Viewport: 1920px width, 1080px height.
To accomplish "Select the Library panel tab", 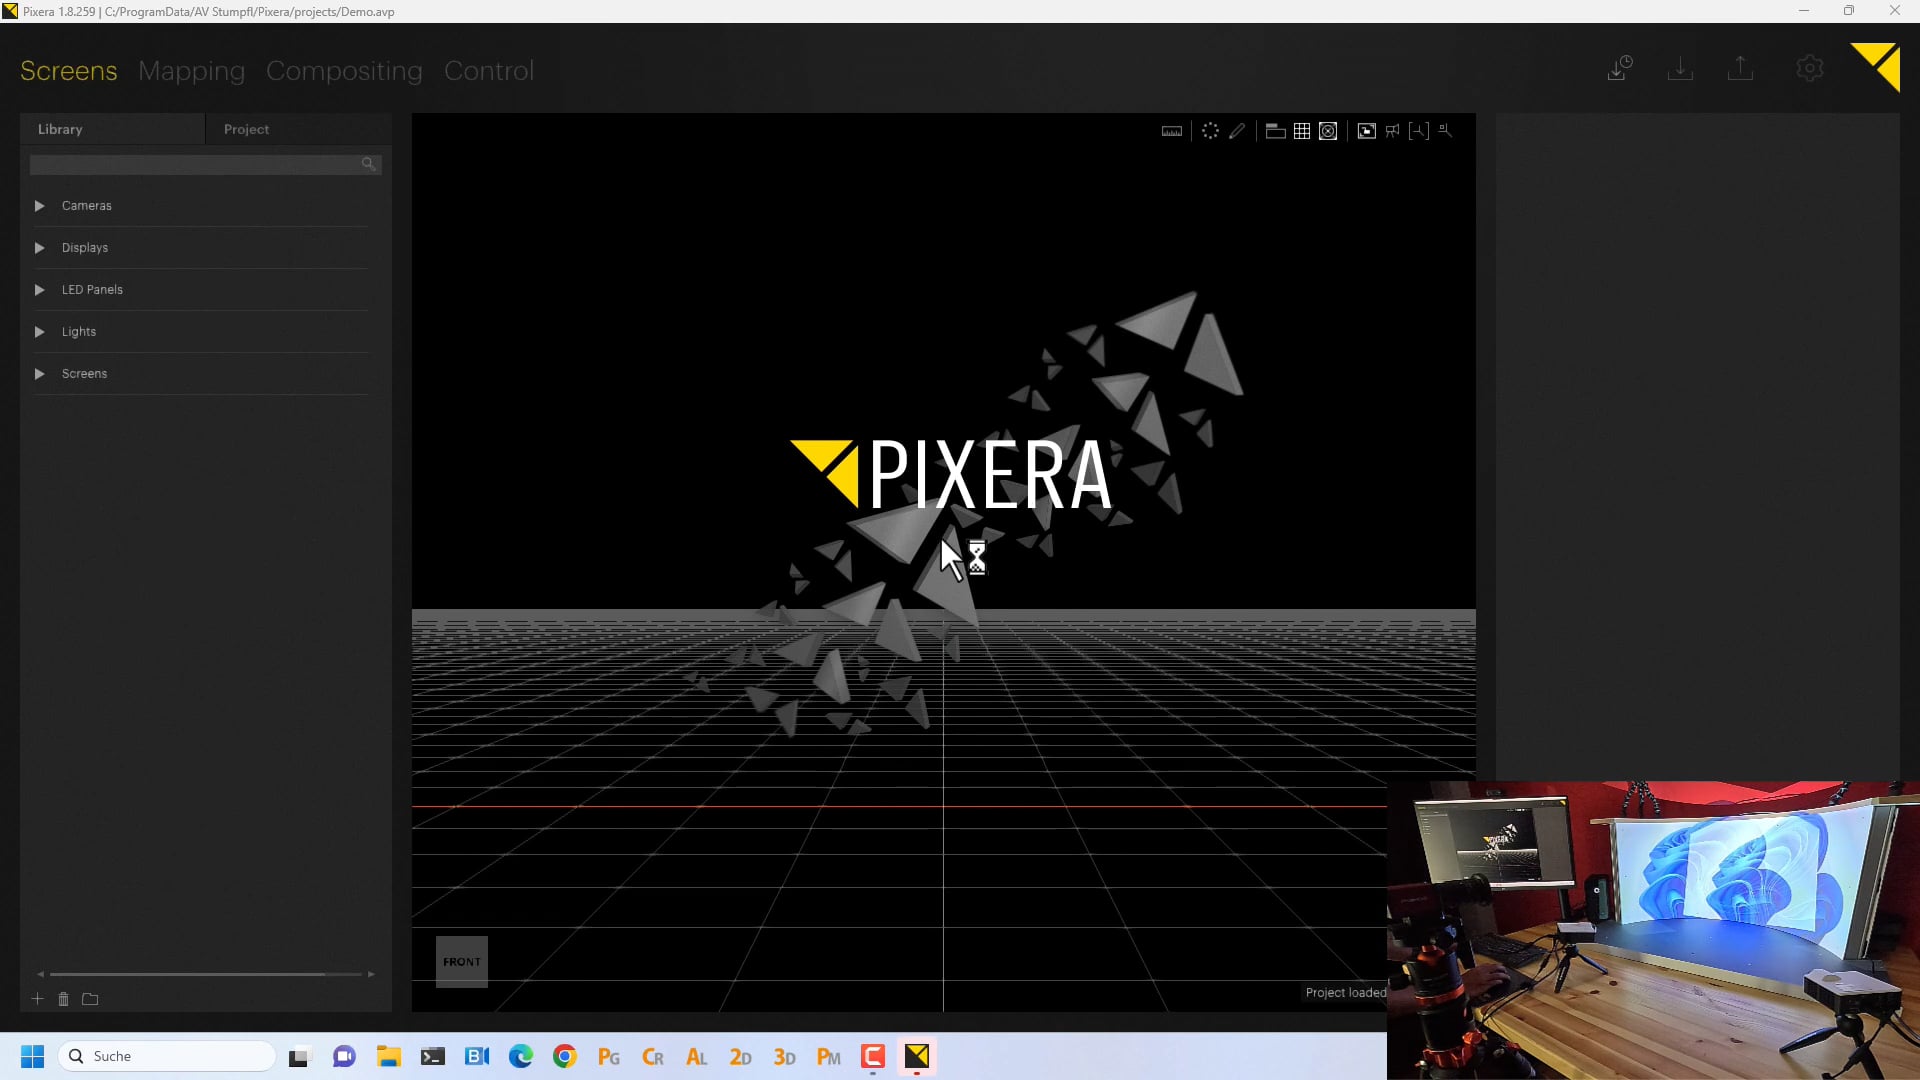I will 112,129.
